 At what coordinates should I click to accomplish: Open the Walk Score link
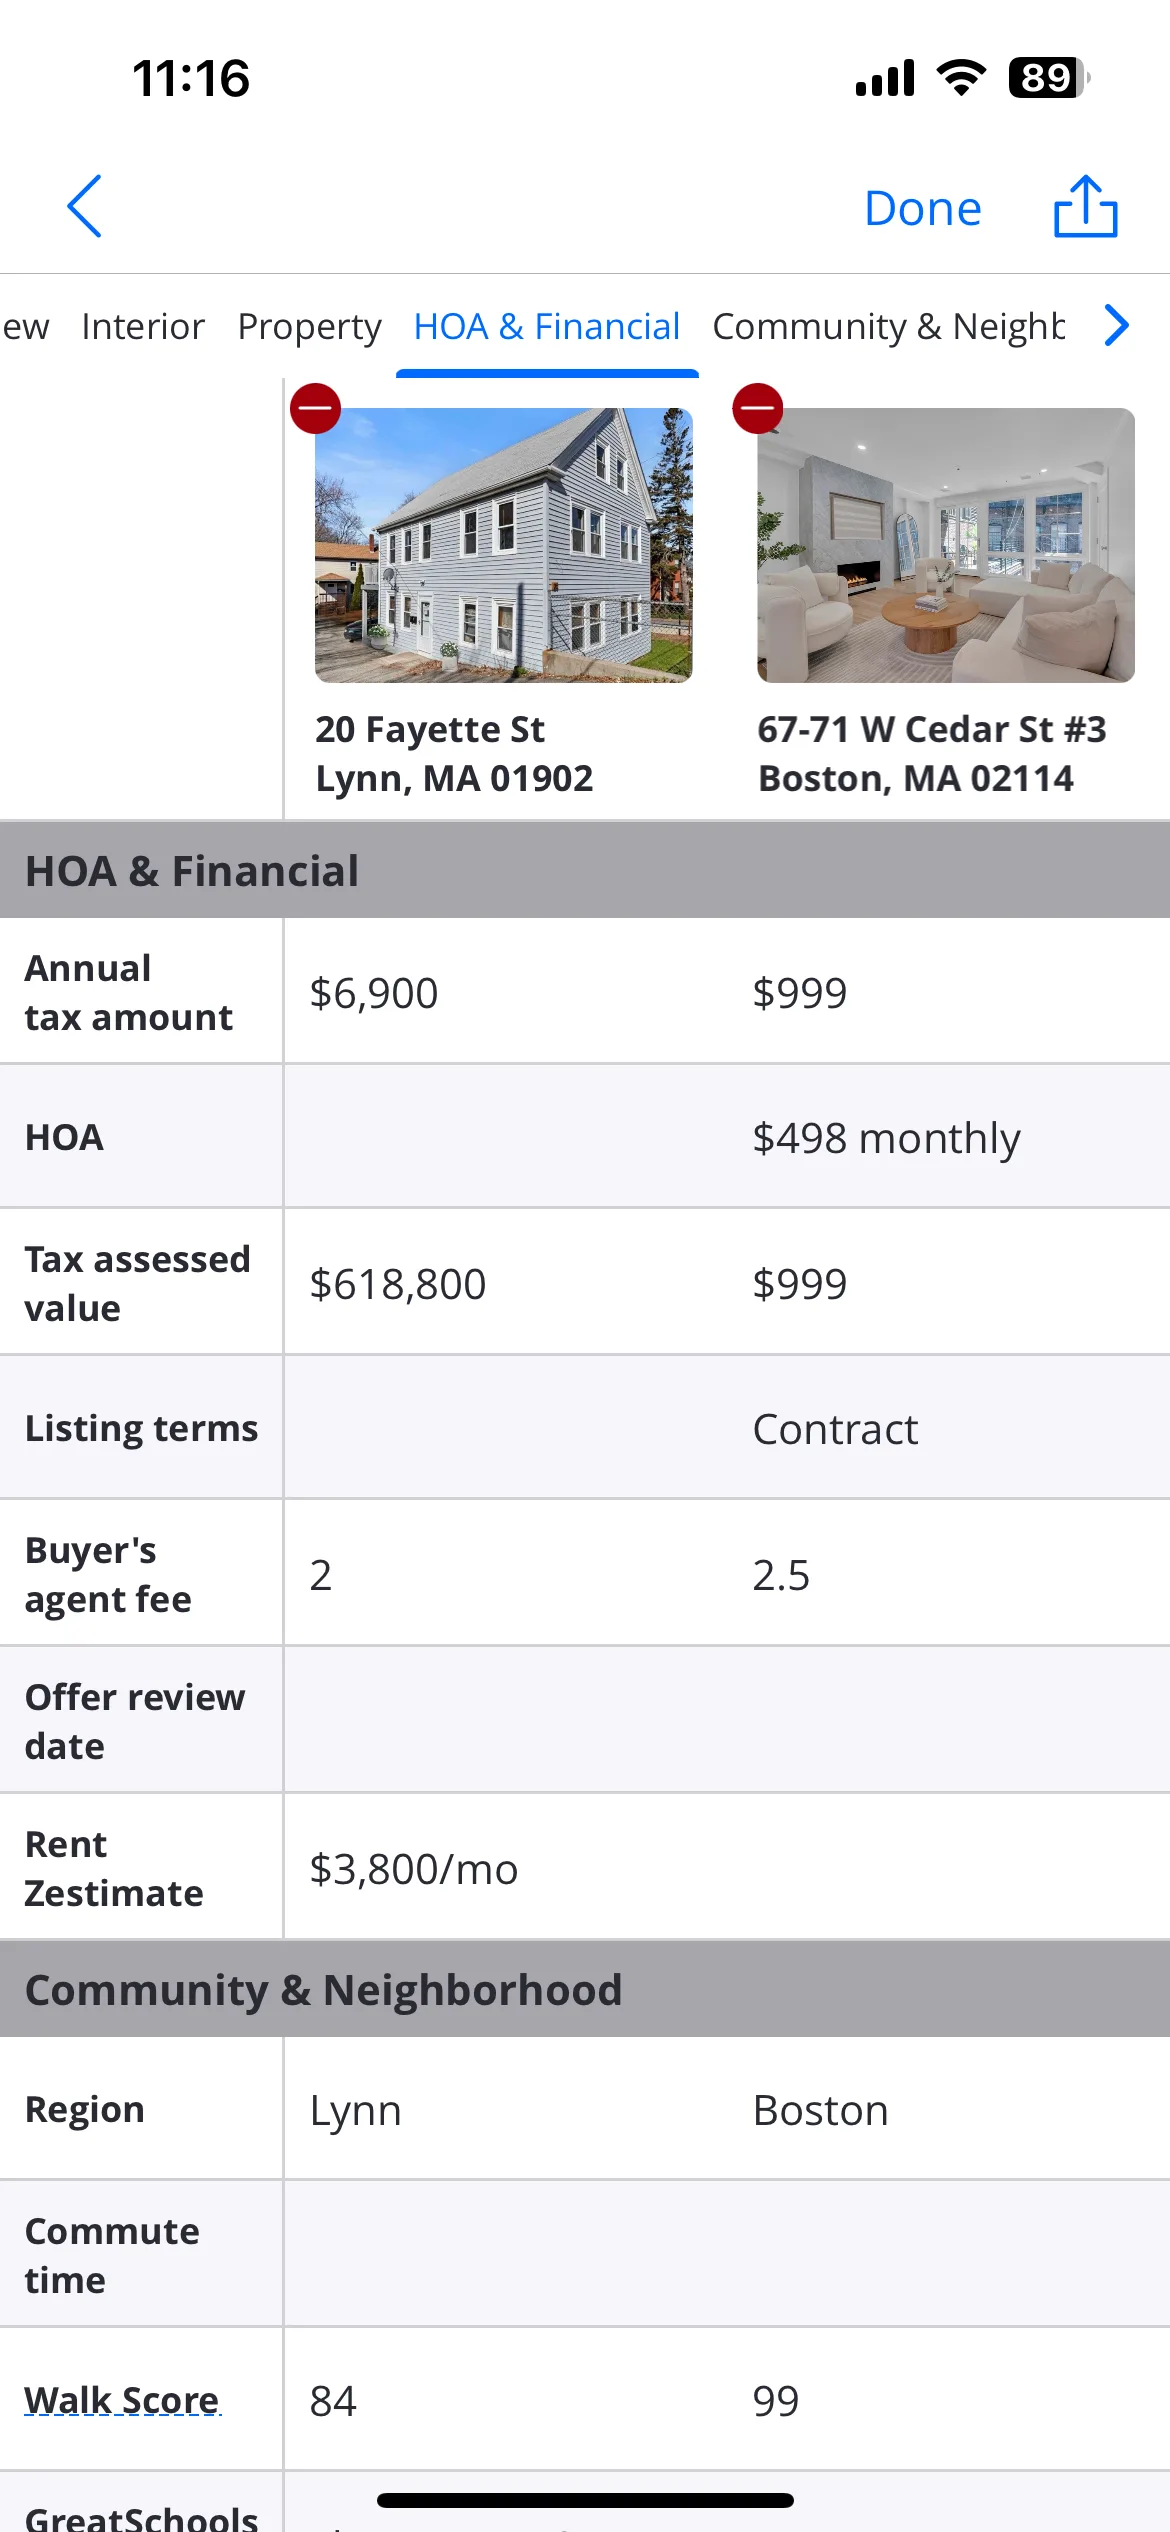pyautogui.click(x=122, y=2401)
